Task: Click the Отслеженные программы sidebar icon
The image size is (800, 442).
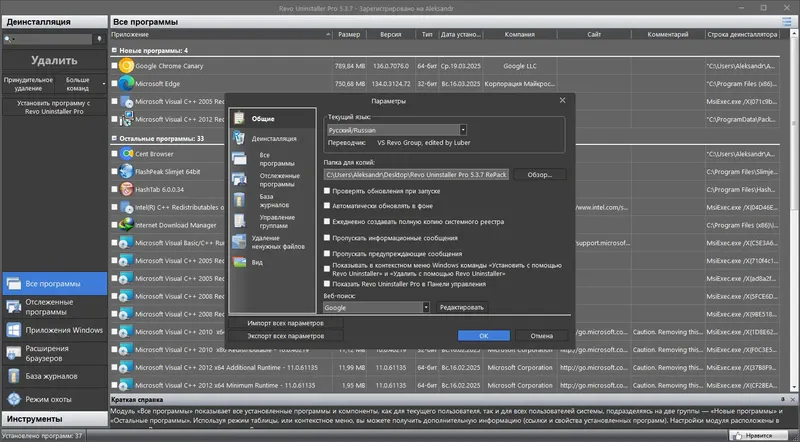Action: pos(14,307)
